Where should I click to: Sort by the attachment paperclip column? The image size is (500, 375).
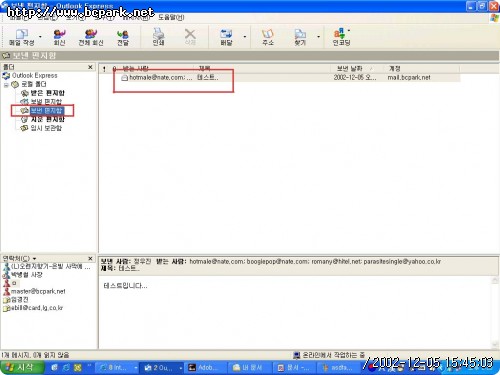click(114, 69)
